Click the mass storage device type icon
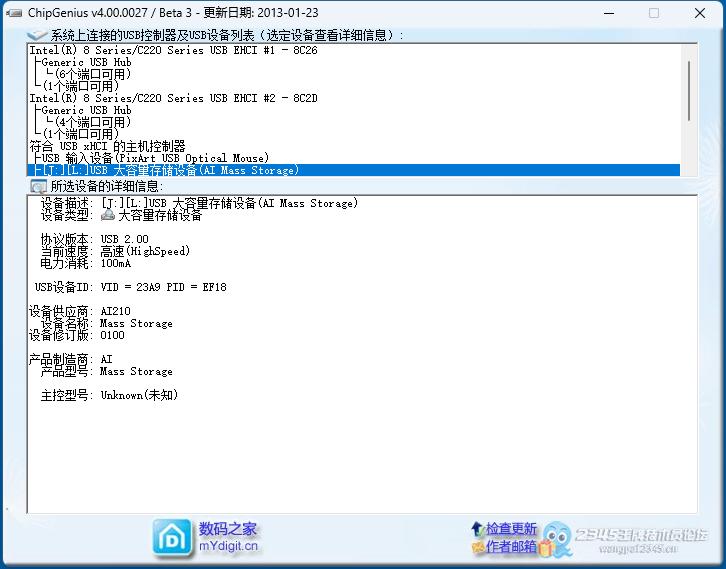The image size is (726, 569). tap(108, 215)
